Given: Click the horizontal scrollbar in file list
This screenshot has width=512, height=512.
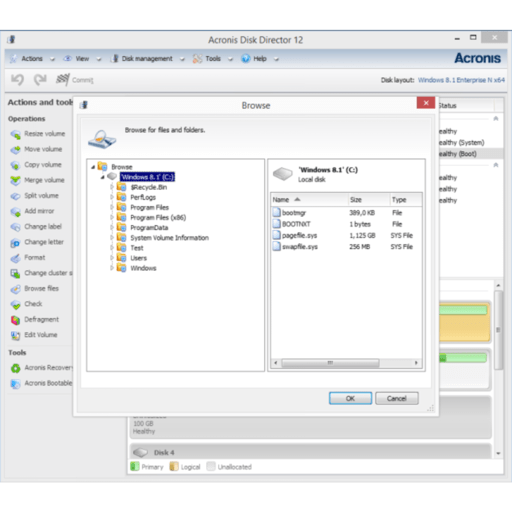Looking at the screenshot, I should click(x=330, y=363).
